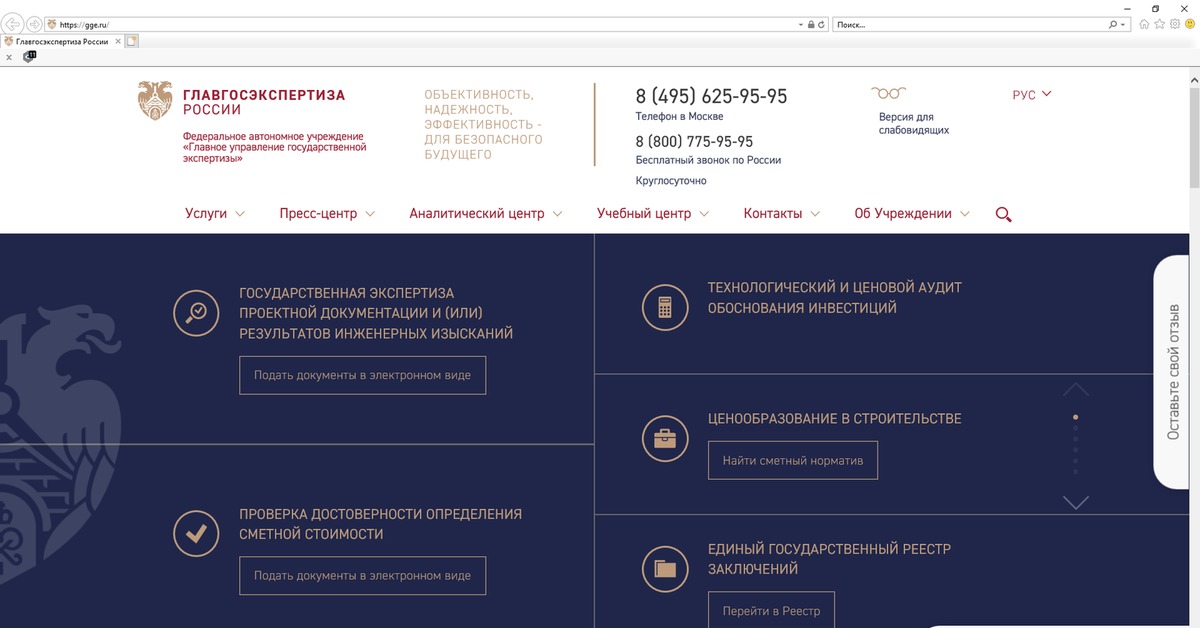Open the Оставьте свой отзыв side tab
The height and width of the screenshot is (628, 1200).
click(1175, 371)
